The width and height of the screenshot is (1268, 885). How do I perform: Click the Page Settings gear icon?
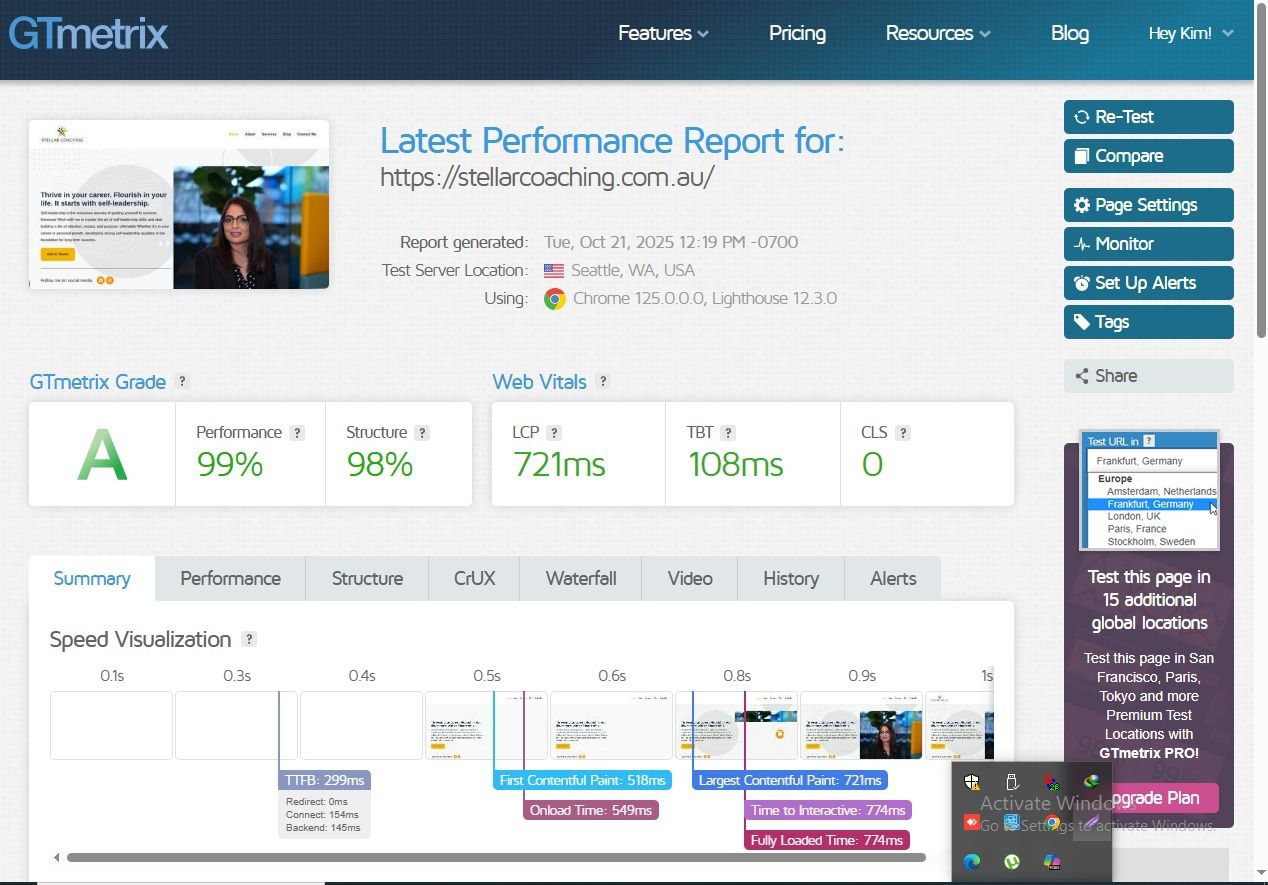1082,205
